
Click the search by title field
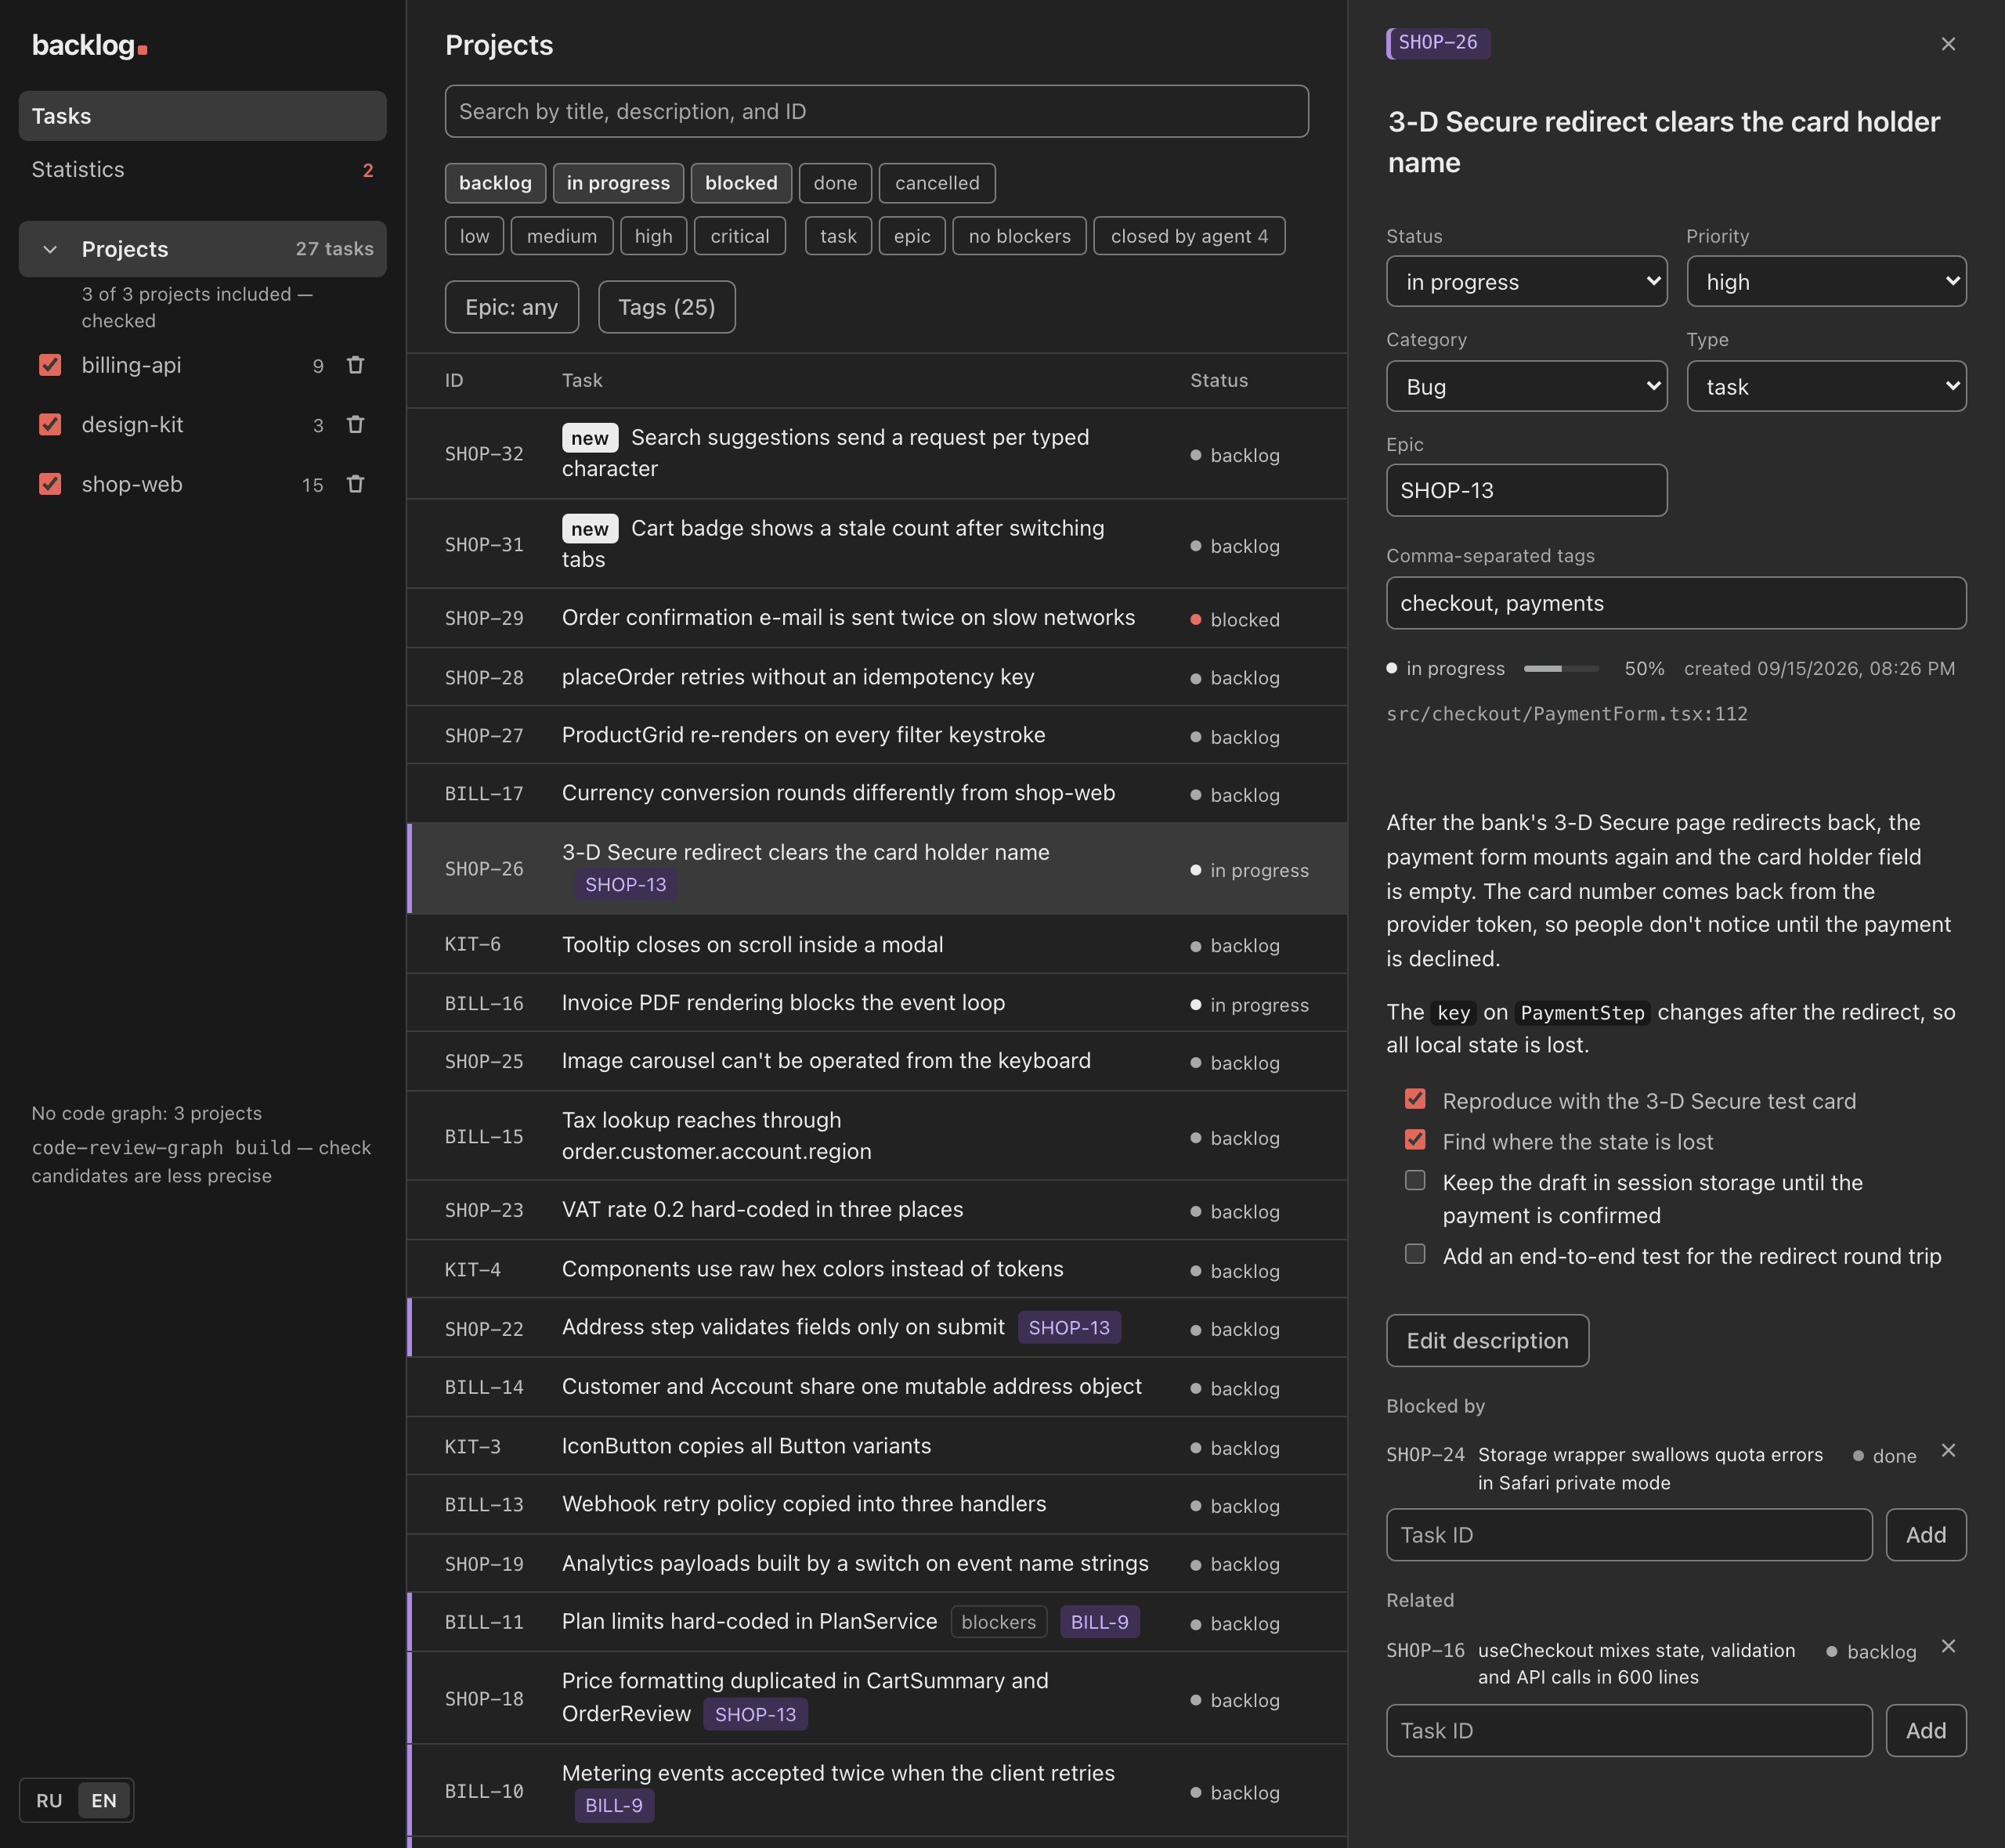click(876, 111)
